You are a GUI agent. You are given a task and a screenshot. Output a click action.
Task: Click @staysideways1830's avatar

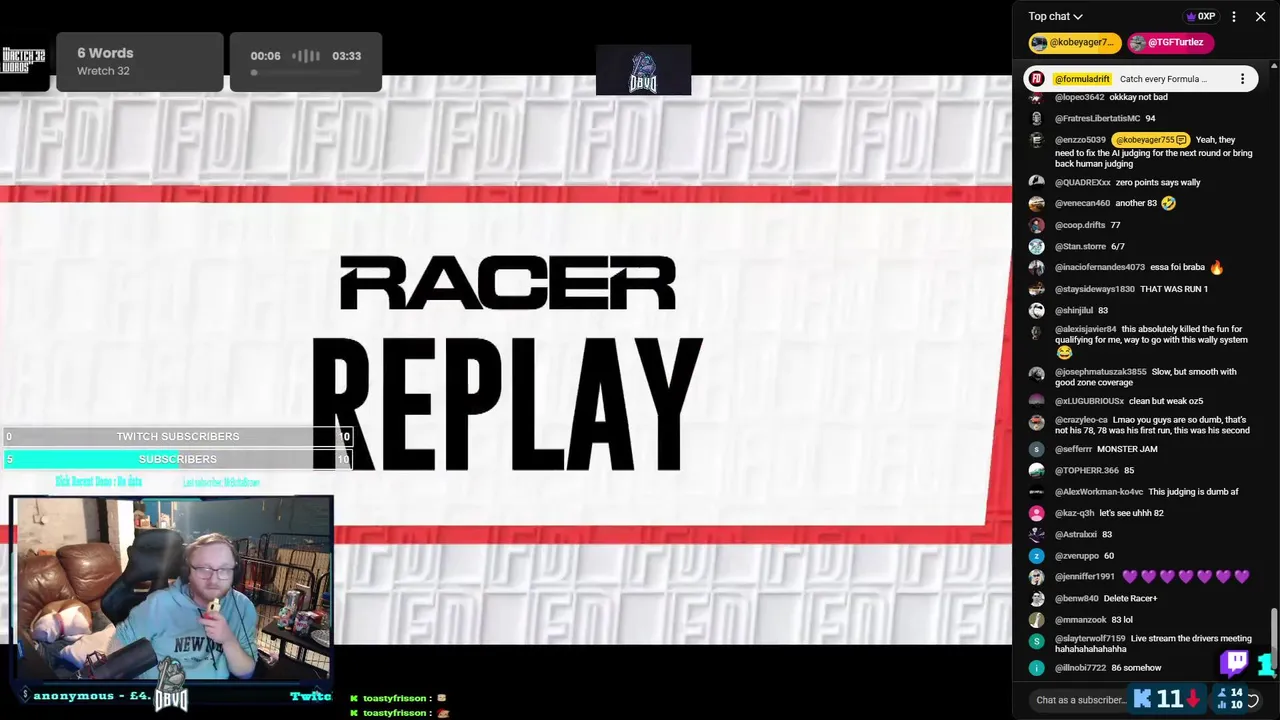click(x=1037, y=290)
